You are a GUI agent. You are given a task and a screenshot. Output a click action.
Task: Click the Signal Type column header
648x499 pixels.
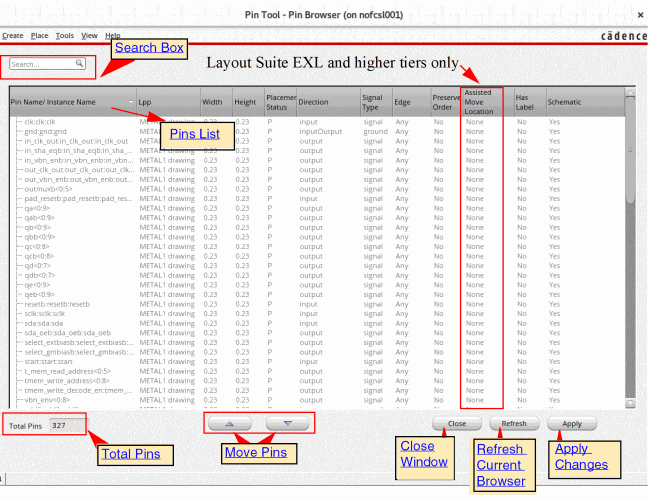(x=376, y=102)
